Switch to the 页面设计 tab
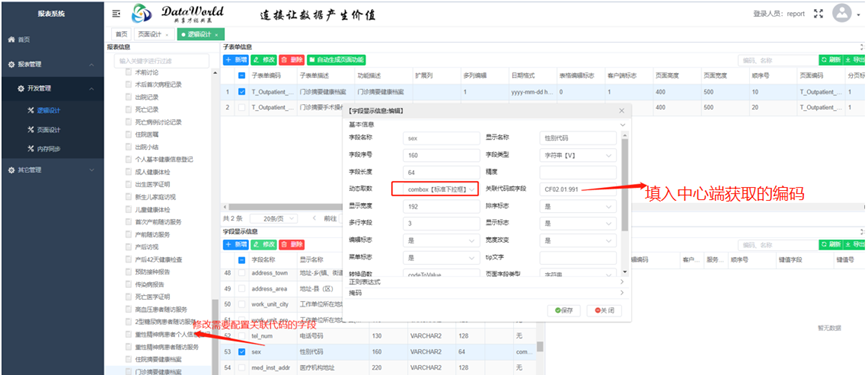This screenshot has width=868, height=375. (x=154, y=34)
